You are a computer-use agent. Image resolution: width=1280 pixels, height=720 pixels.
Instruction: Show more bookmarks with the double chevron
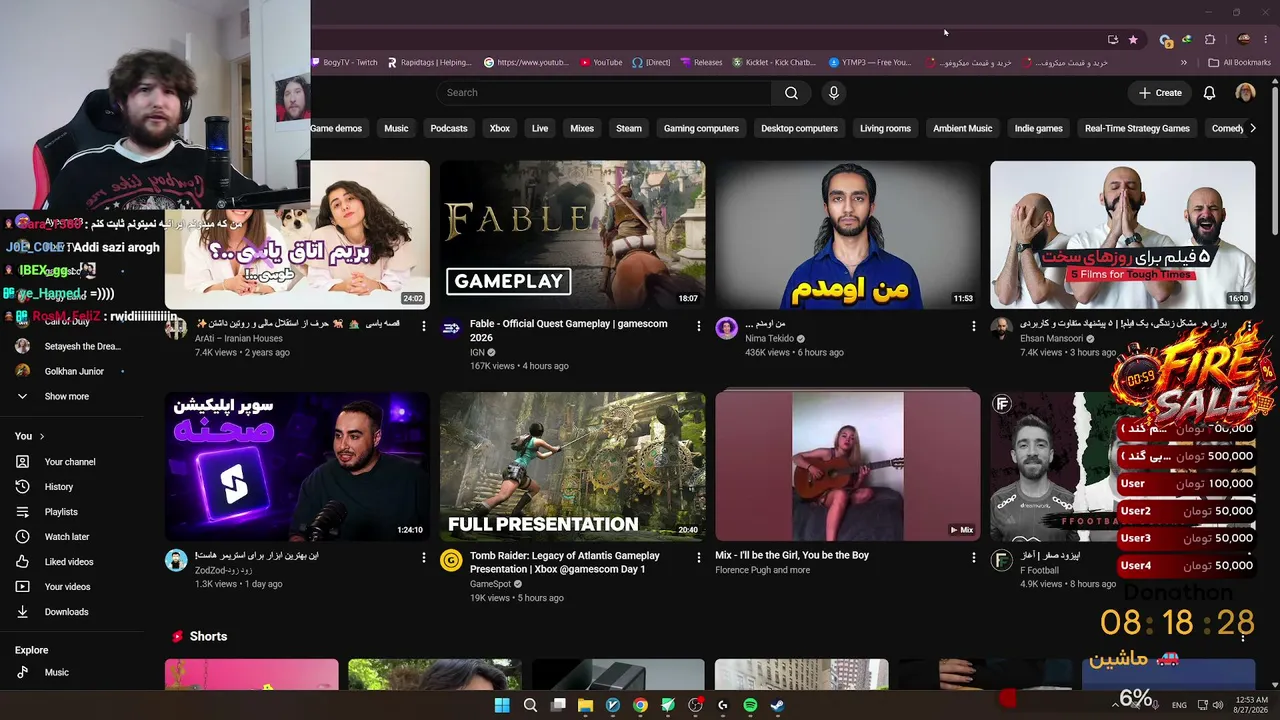tap(1184, 62)
